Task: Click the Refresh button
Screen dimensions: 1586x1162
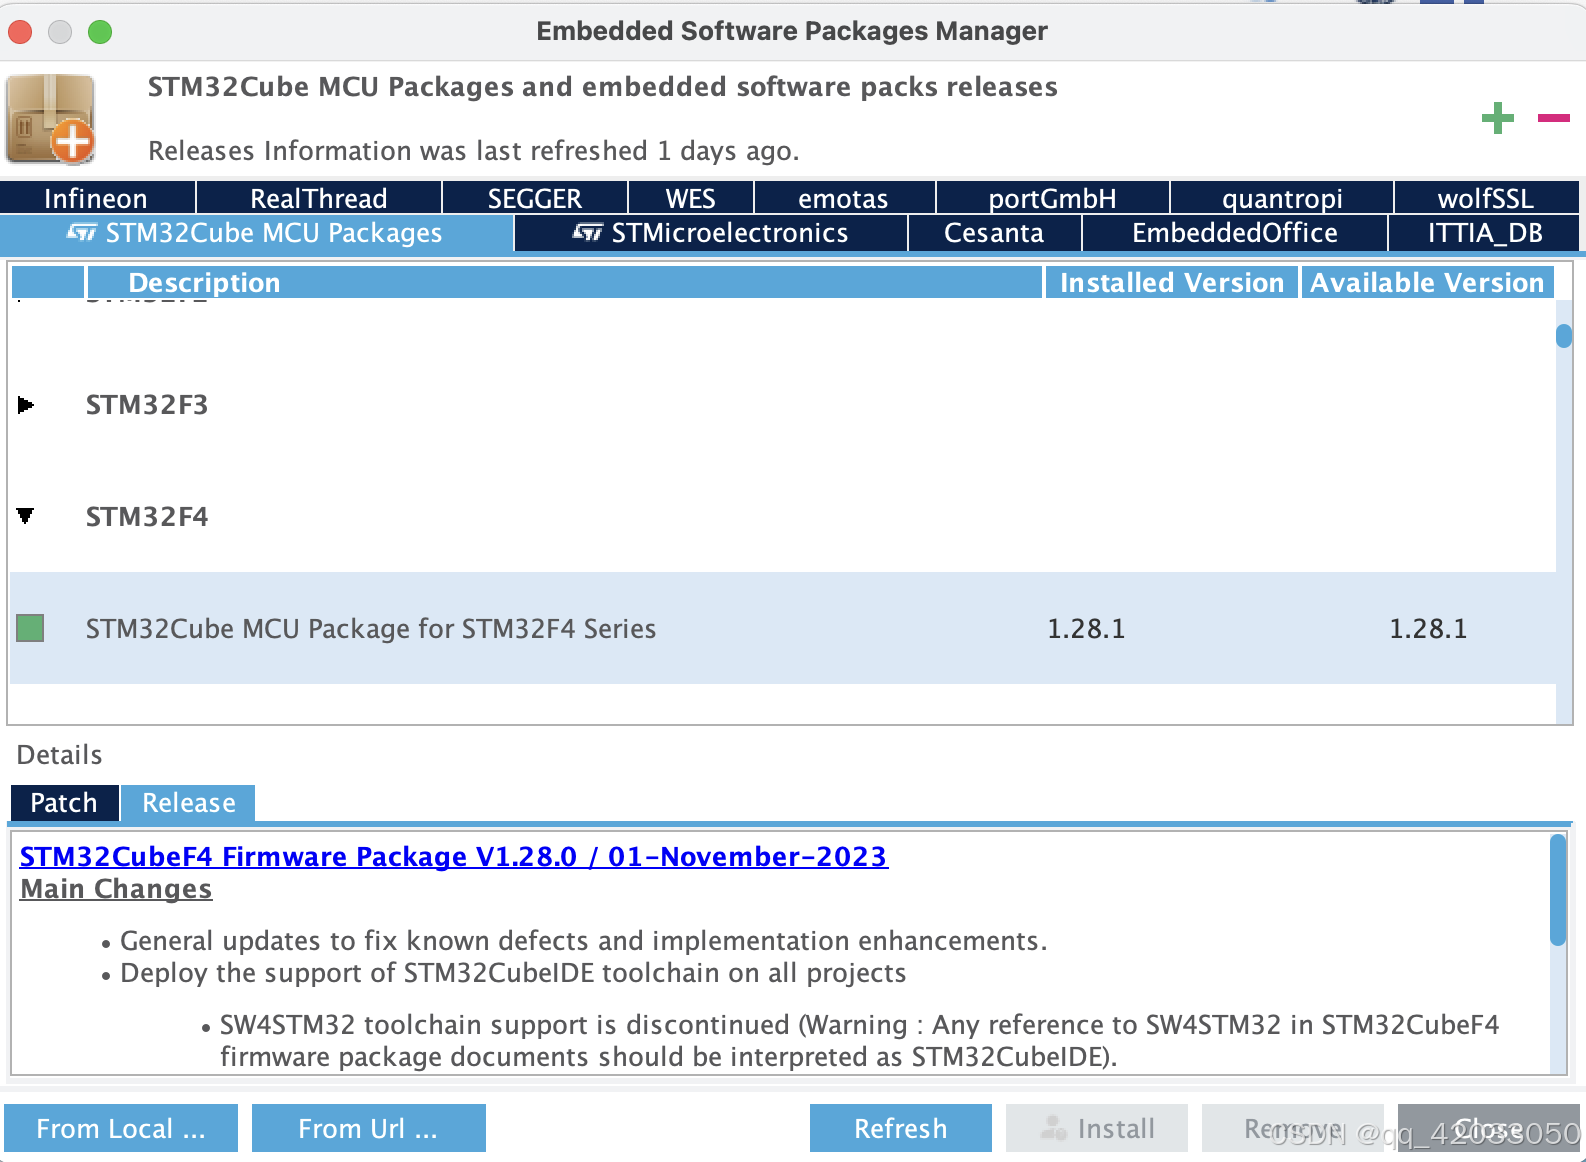Action: [900, 1128]
